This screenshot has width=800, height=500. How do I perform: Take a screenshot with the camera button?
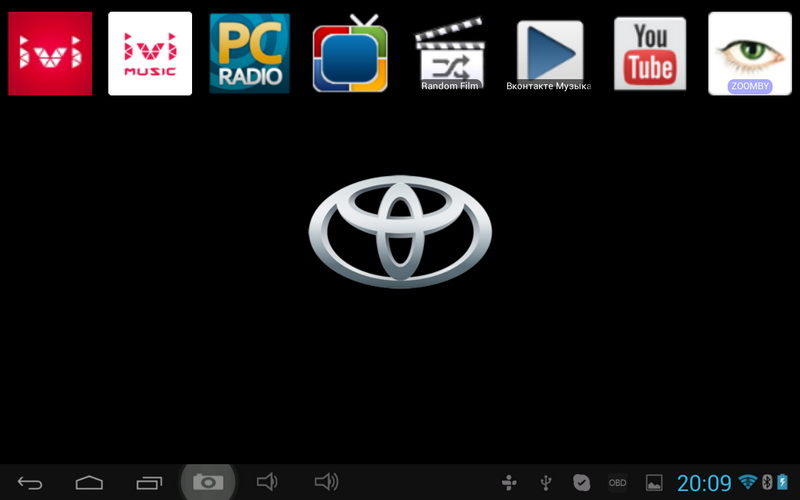pyautogui.click(x=208, y=482)
